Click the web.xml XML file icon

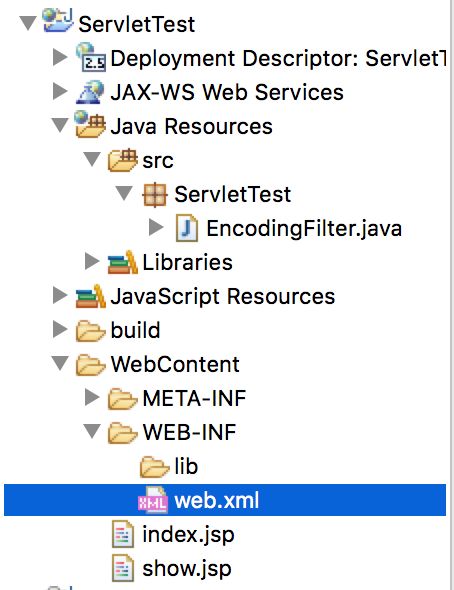click(x=153, y=500)
